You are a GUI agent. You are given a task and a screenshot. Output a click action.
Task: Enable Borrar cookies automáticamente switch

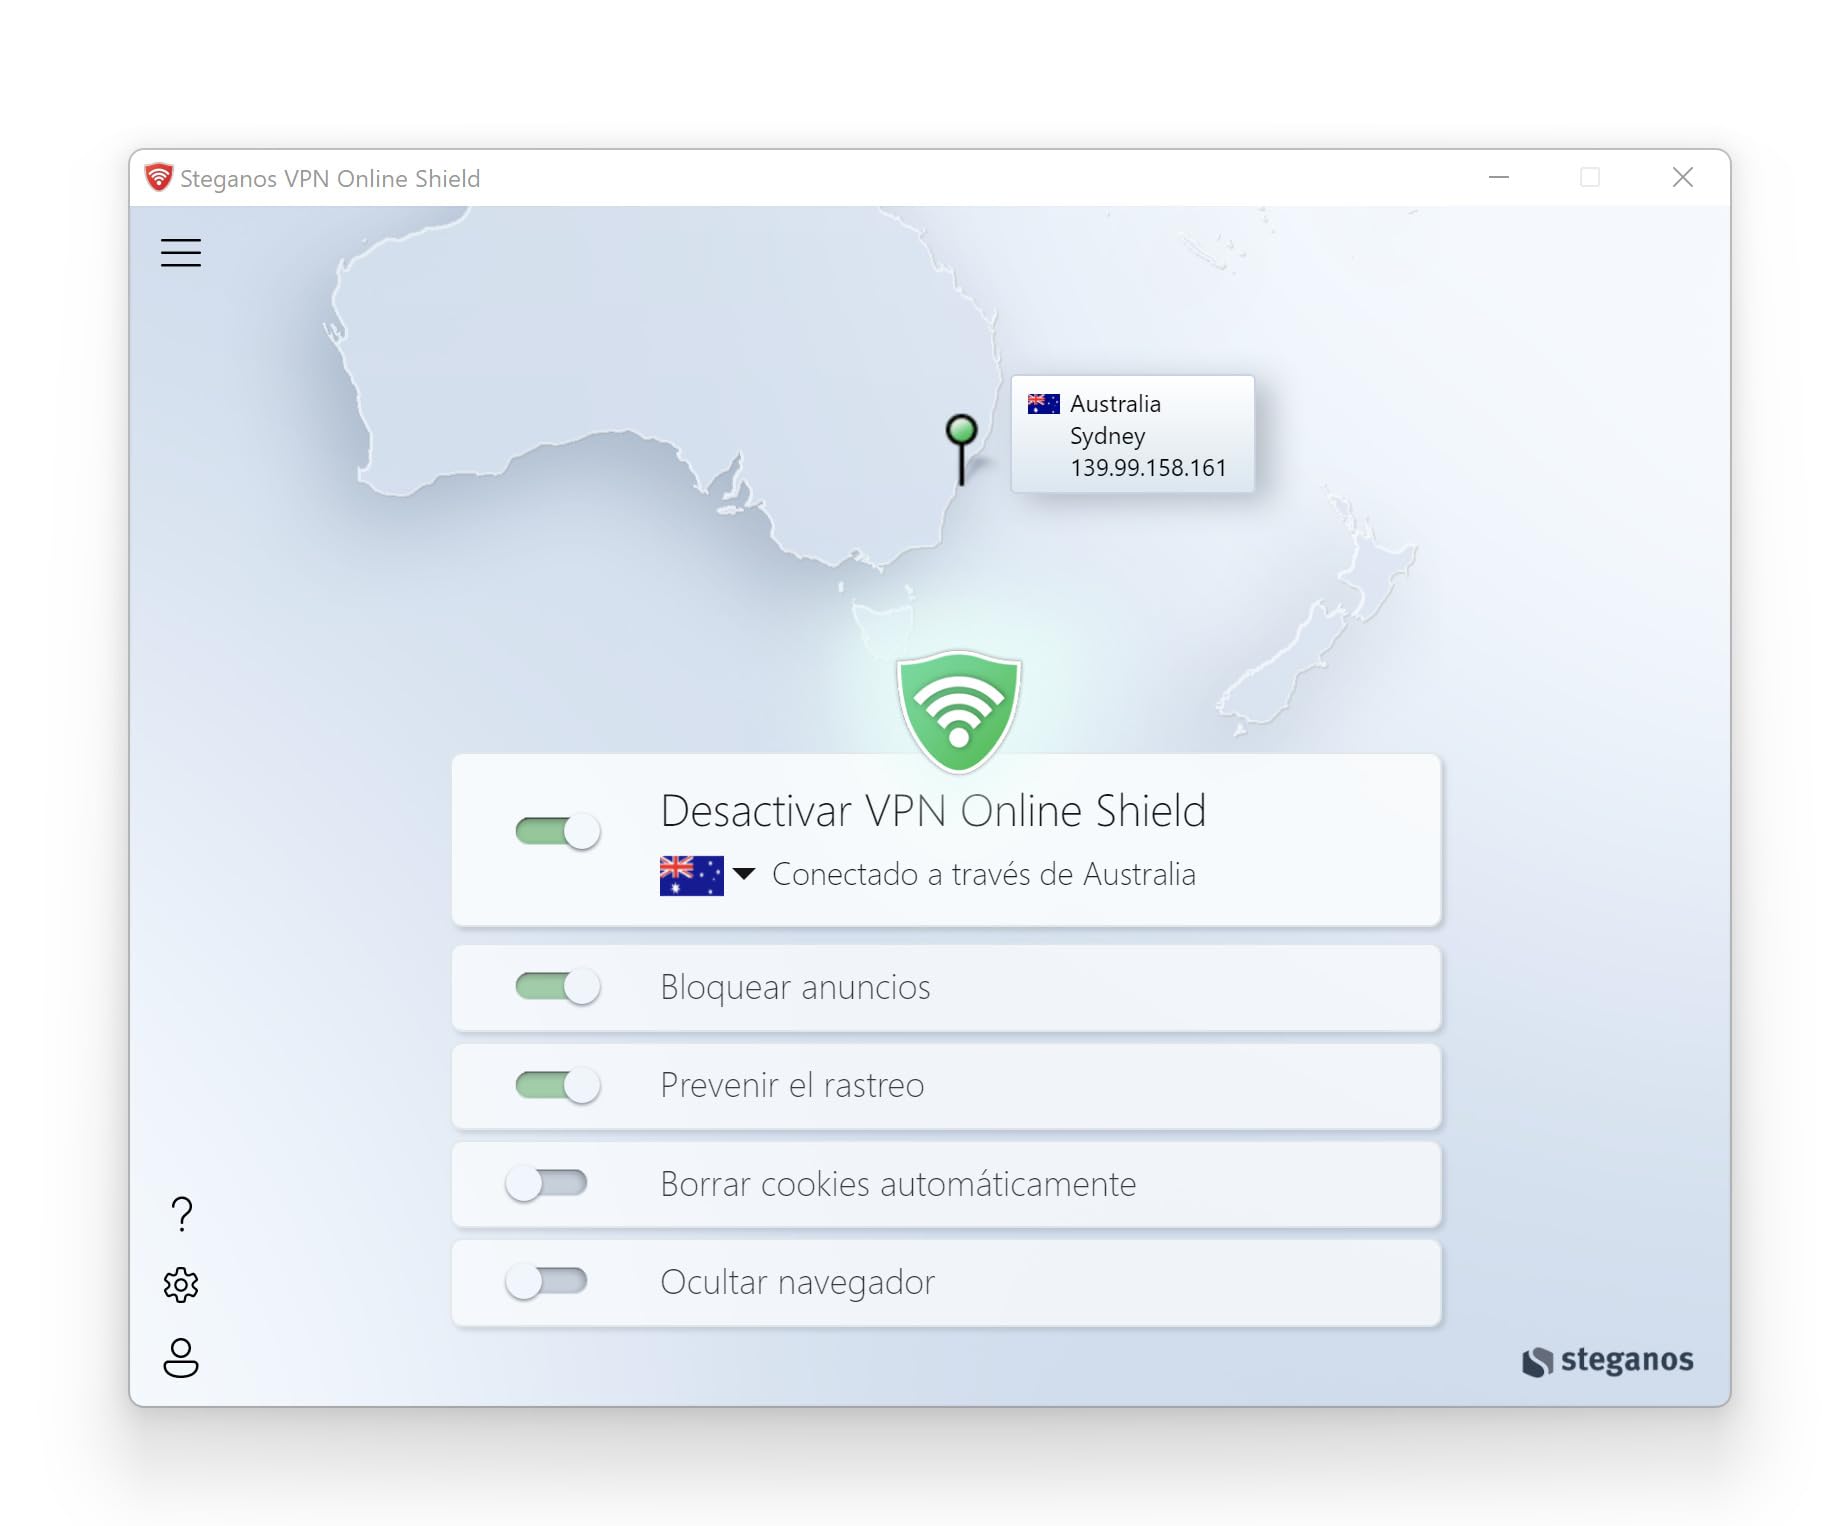point(546,1183)
